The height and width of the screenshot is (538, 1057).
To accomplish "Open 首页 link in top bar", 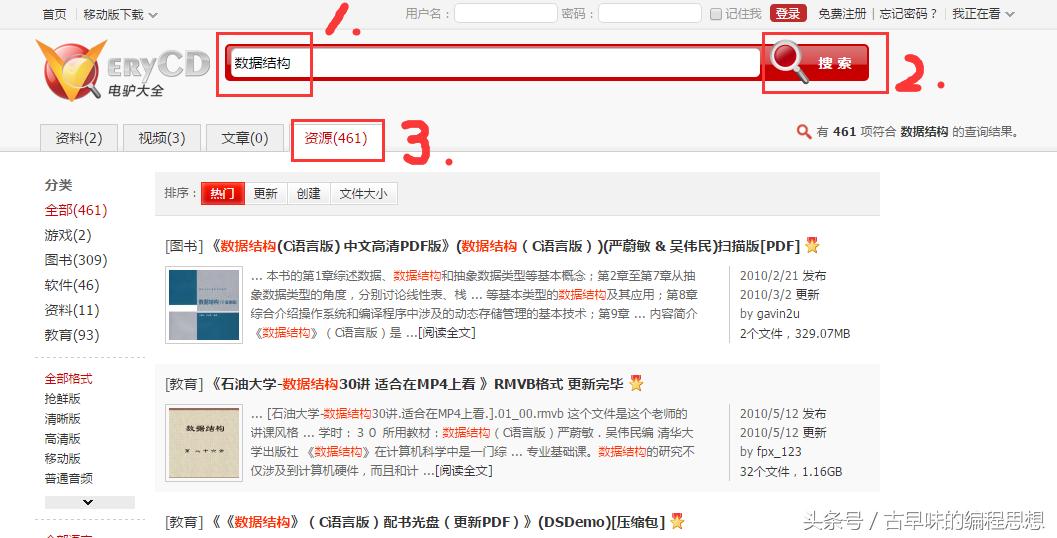I will pyautogui.click(x=55, y=14).
